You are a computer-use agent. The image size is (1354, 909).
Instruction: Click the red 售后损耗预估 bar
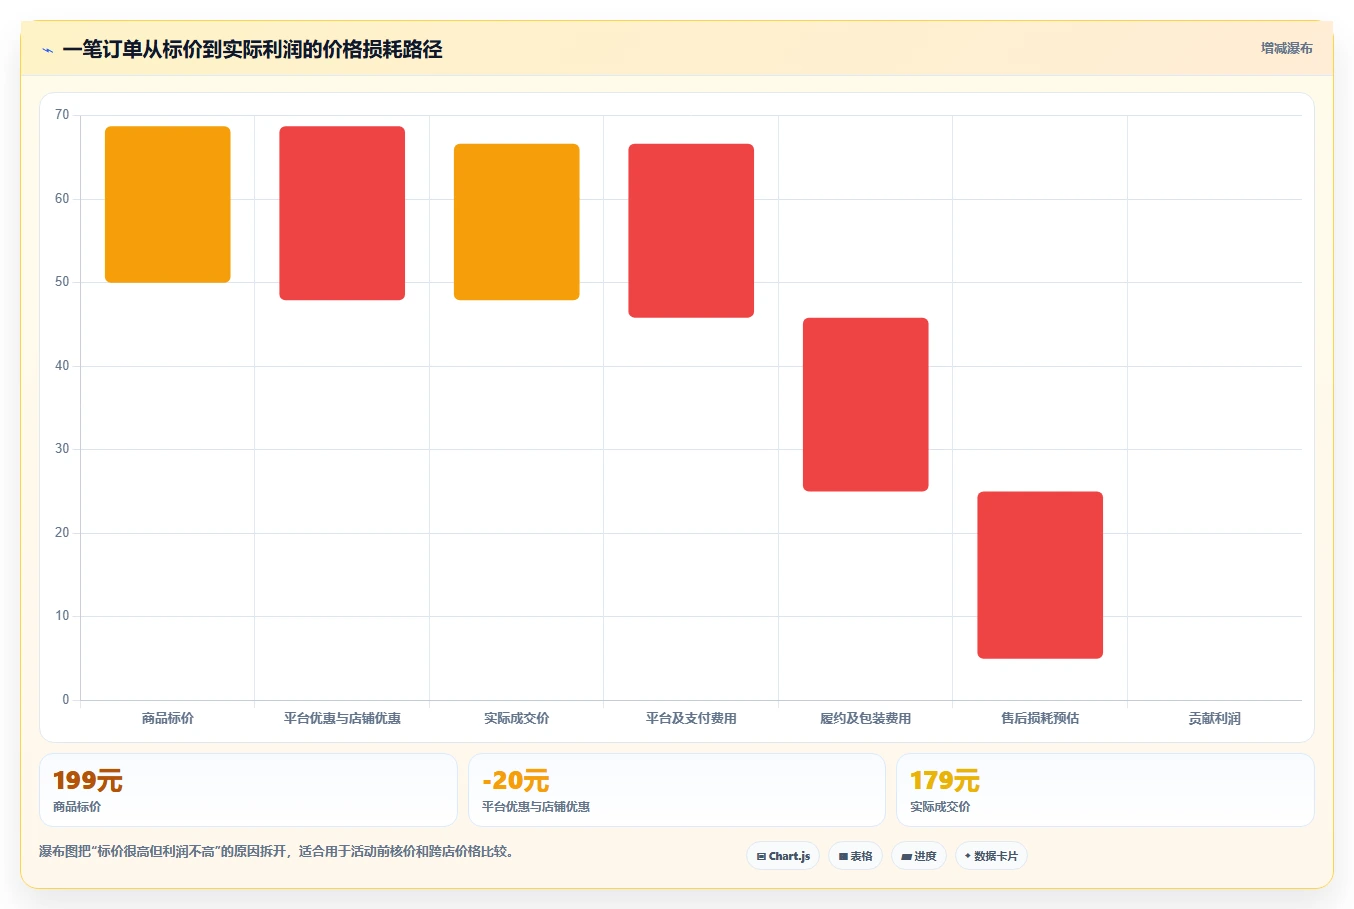coord(1040,575)
